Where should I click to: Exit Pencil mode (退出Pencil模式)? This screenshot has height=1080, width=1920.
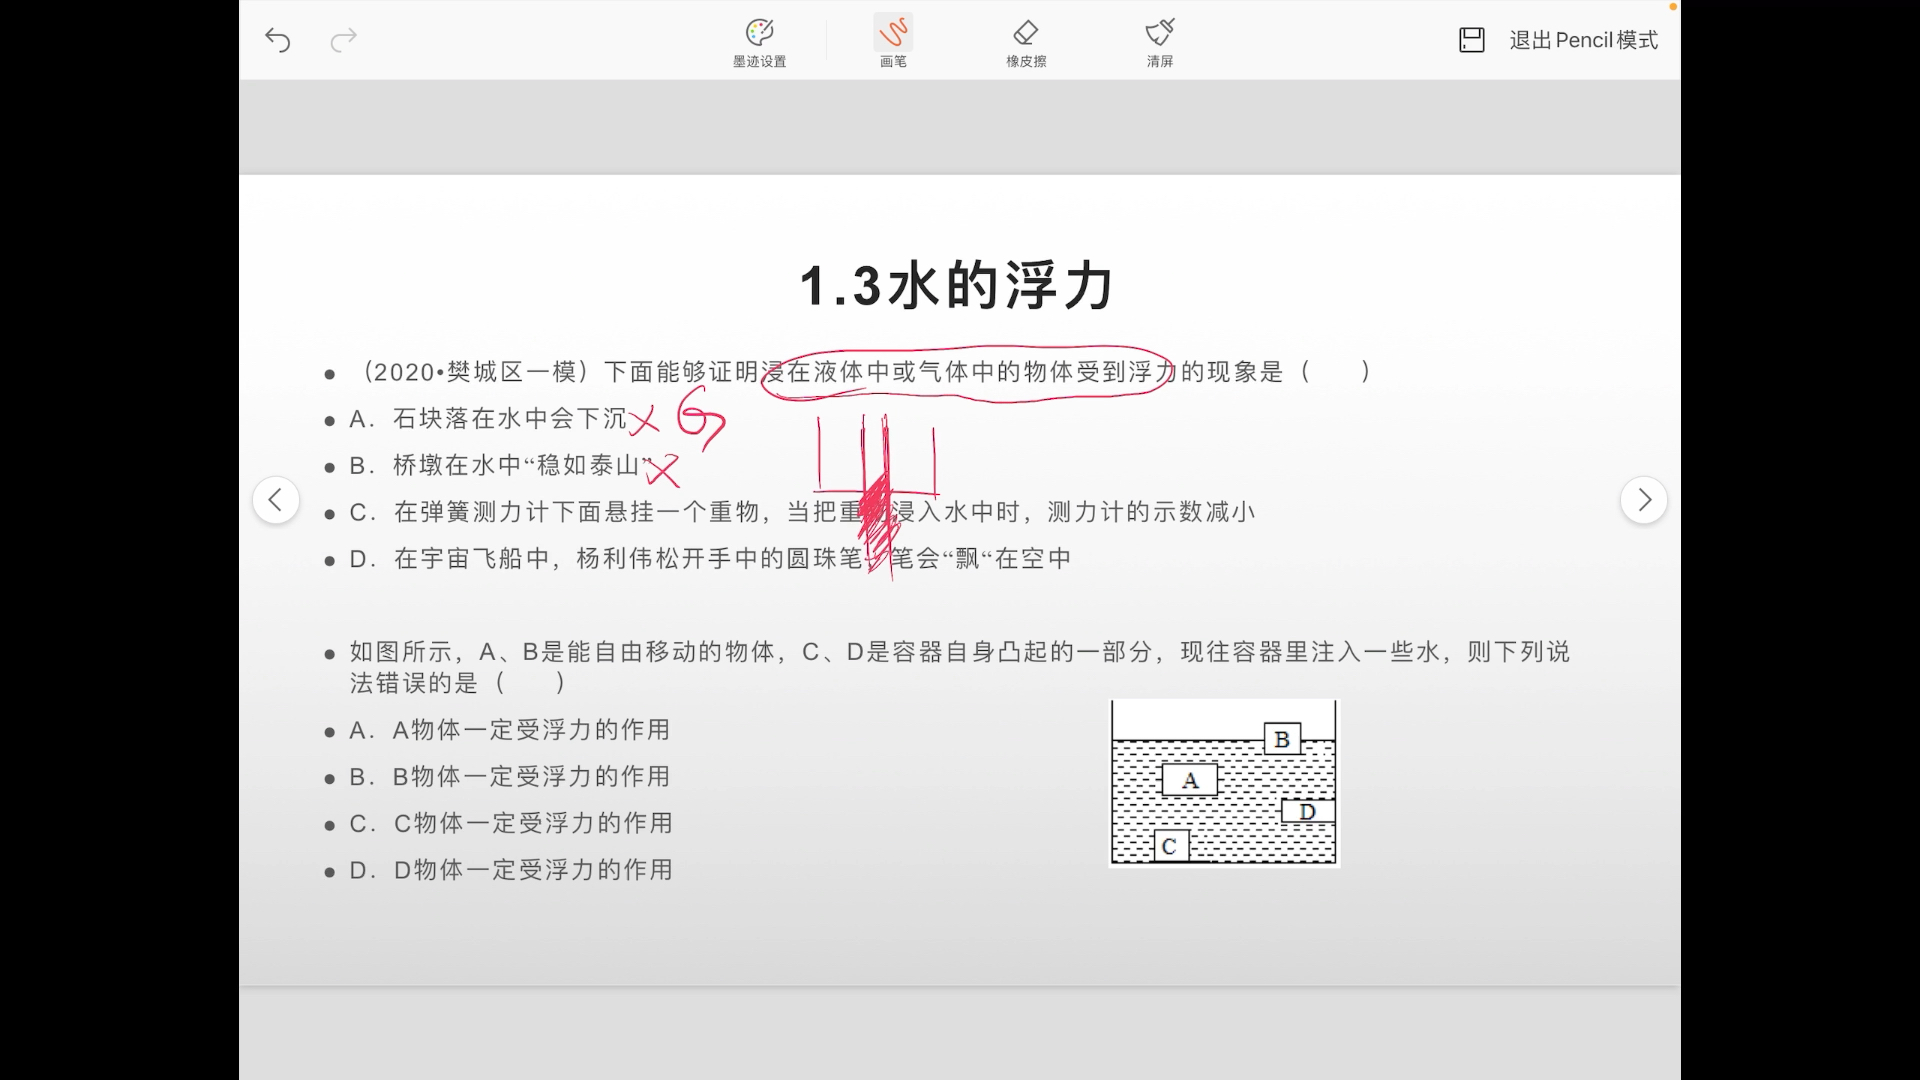[1584, 40]
